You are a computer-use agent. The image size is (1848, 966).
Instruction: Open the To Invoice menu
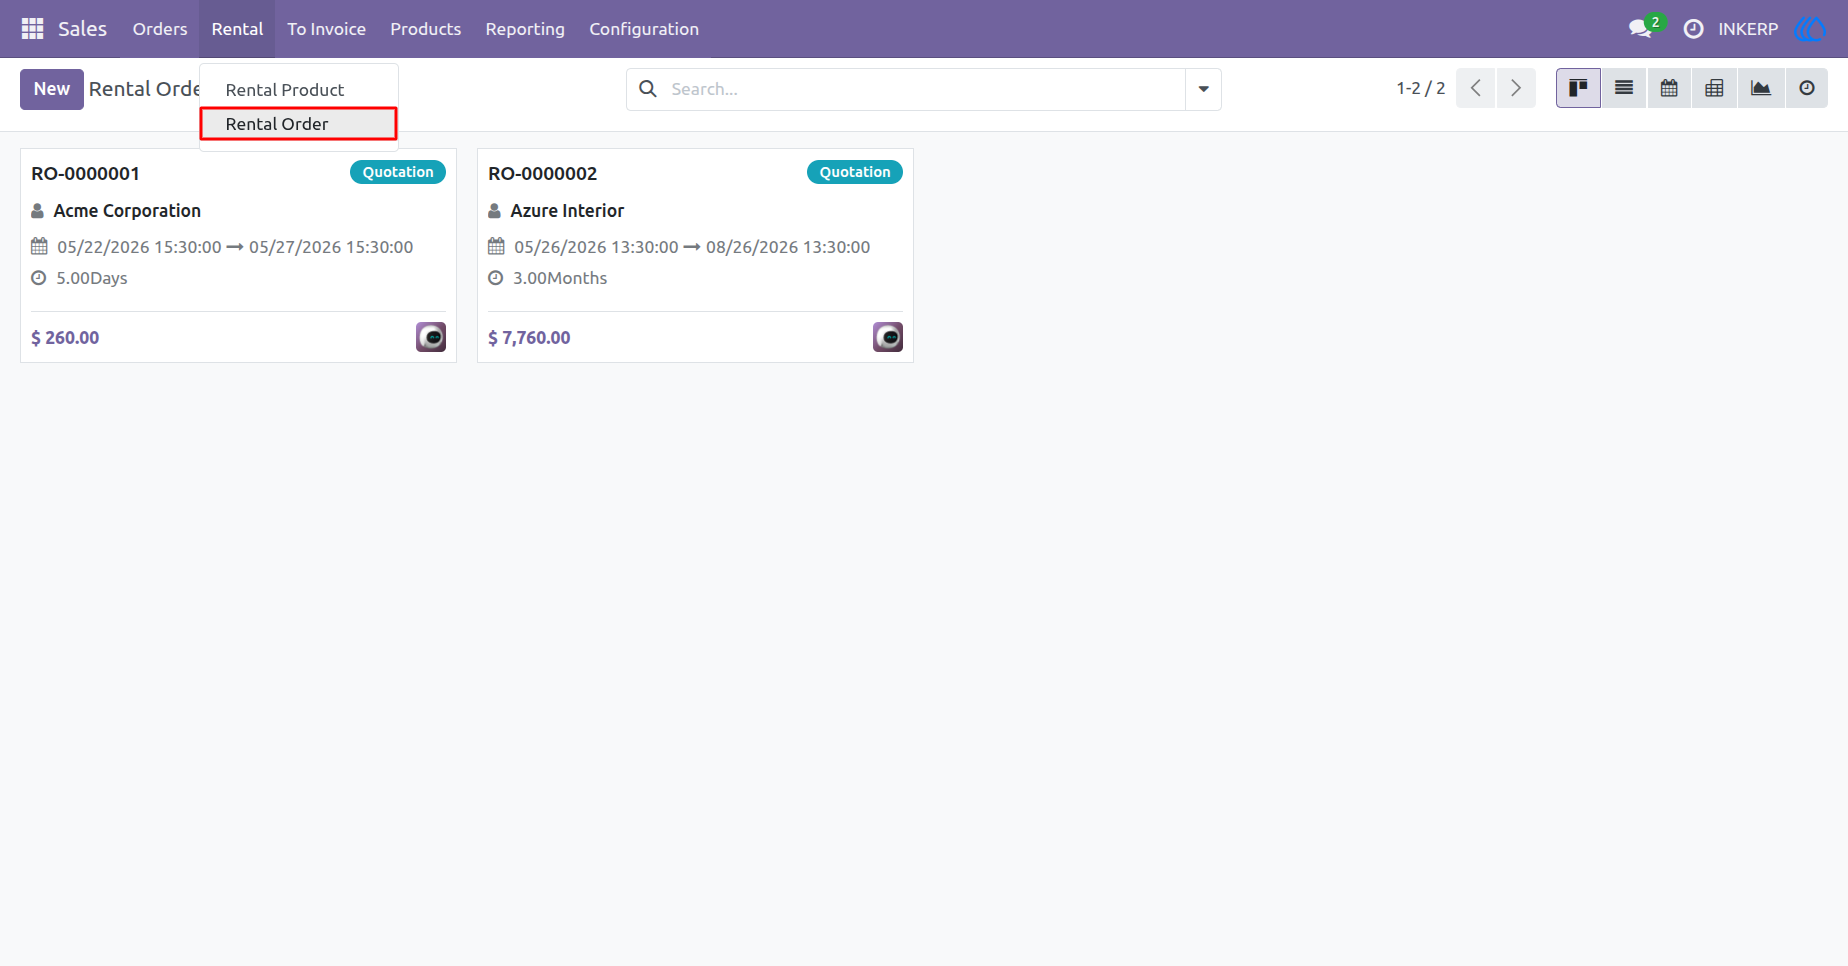coord(326,29)
